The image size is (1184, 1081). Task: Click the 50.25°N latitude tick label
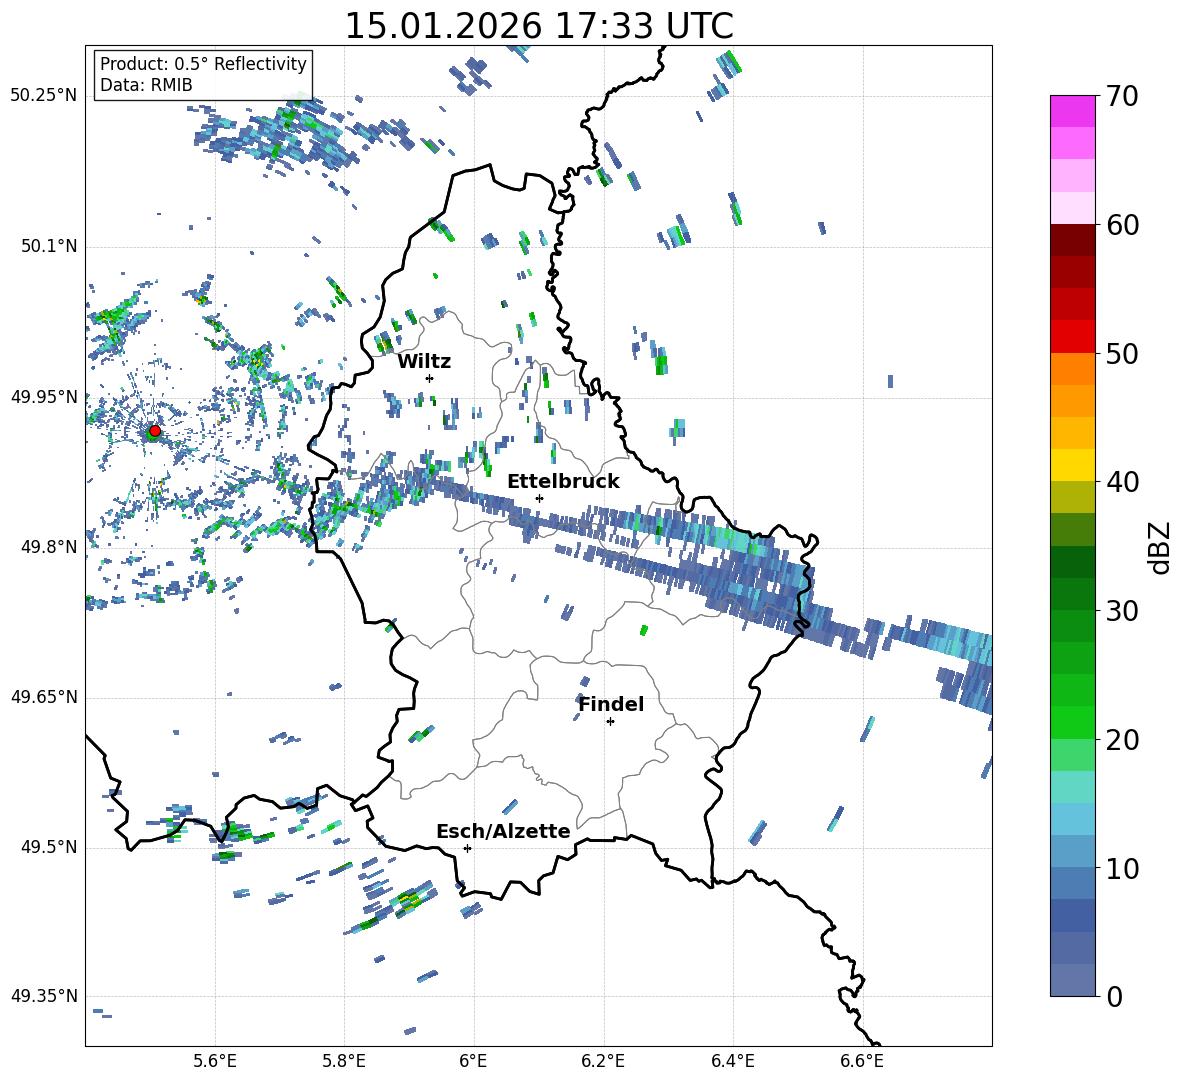pos(44,96)
